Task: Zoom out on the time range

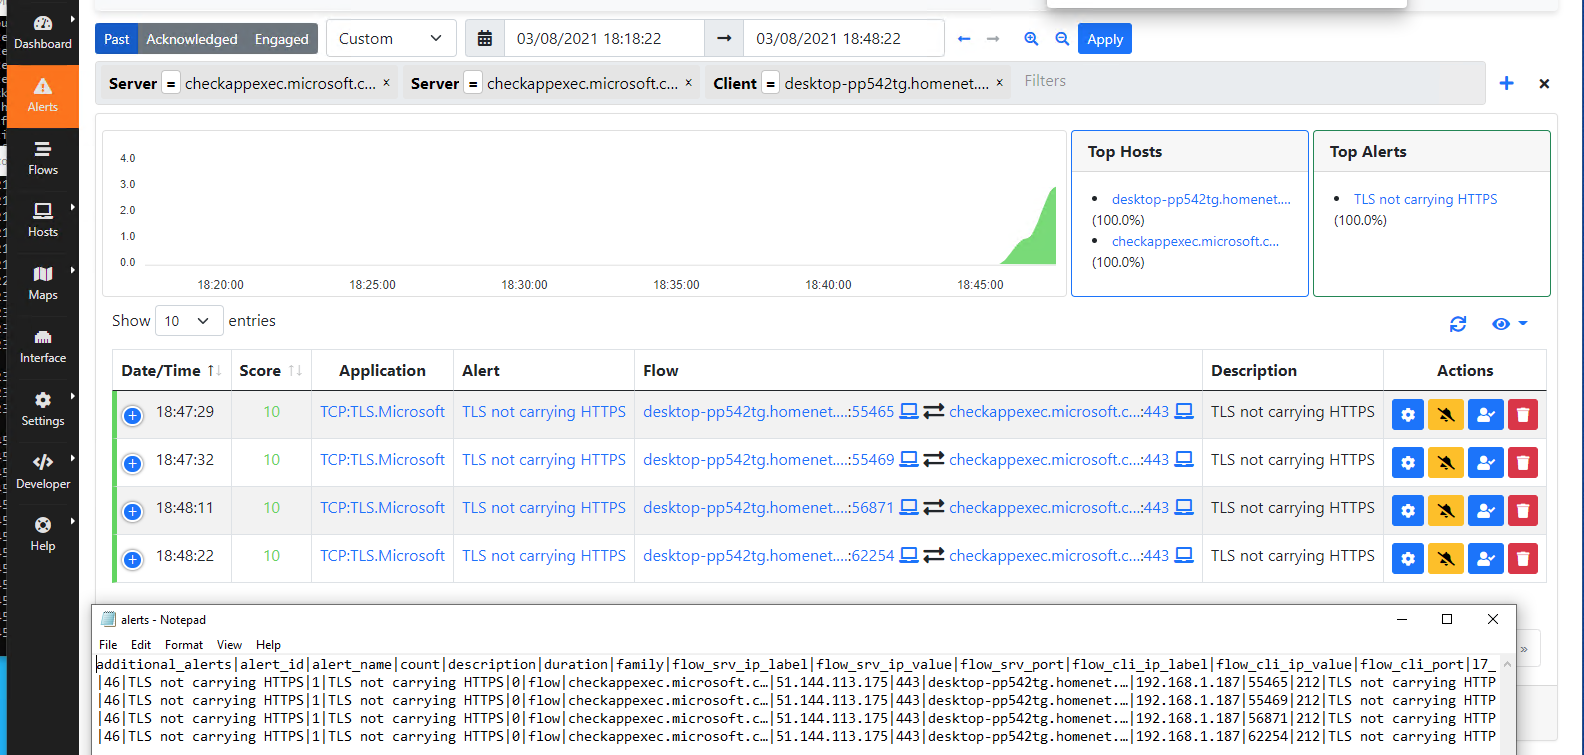Action: click(x=1062, y=39)
